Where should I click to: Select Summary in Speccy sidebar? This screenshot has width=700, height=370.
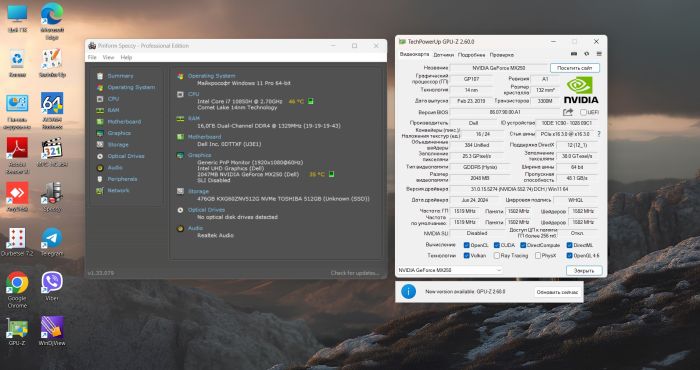(x=120, y=76)
